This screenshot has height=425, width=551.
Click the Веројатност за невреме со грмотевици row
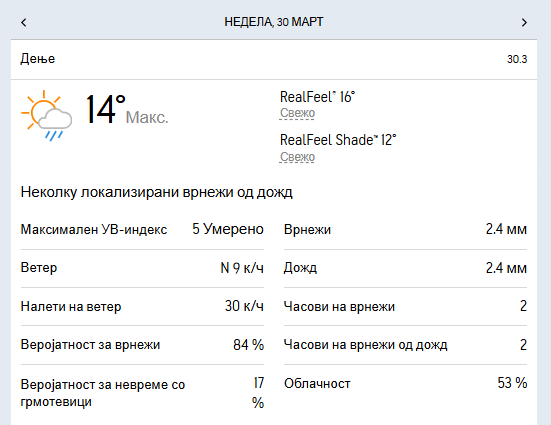[142, 393]
